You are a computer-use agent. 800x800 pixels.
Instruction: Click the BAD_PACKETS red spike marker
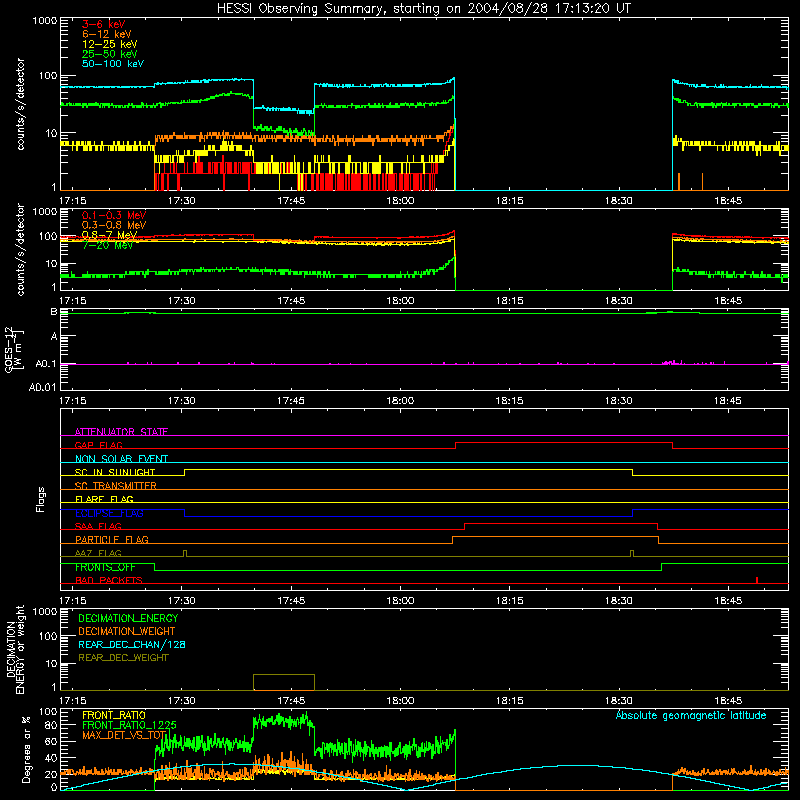pyautogui.click(x=757, y=580)
